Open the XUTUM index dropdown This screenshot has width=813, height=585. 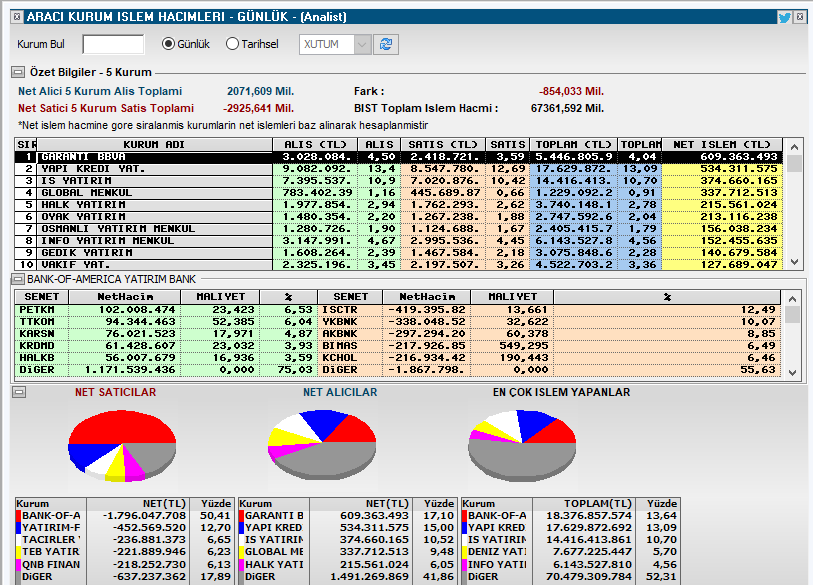362,45
